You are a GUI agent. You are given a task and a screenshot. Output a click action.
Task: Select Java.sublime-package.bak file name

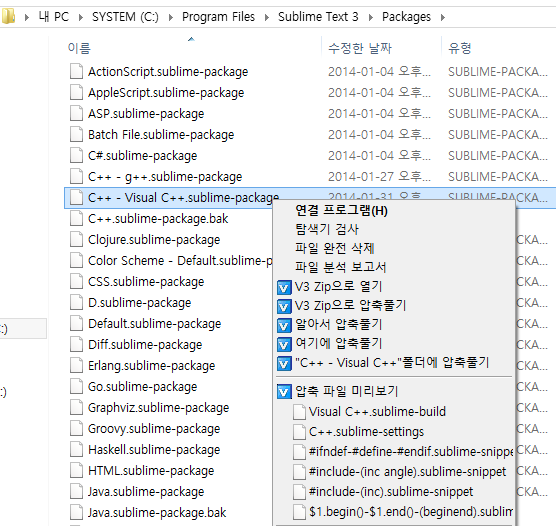pyautogui.click(x=157, y=512)
